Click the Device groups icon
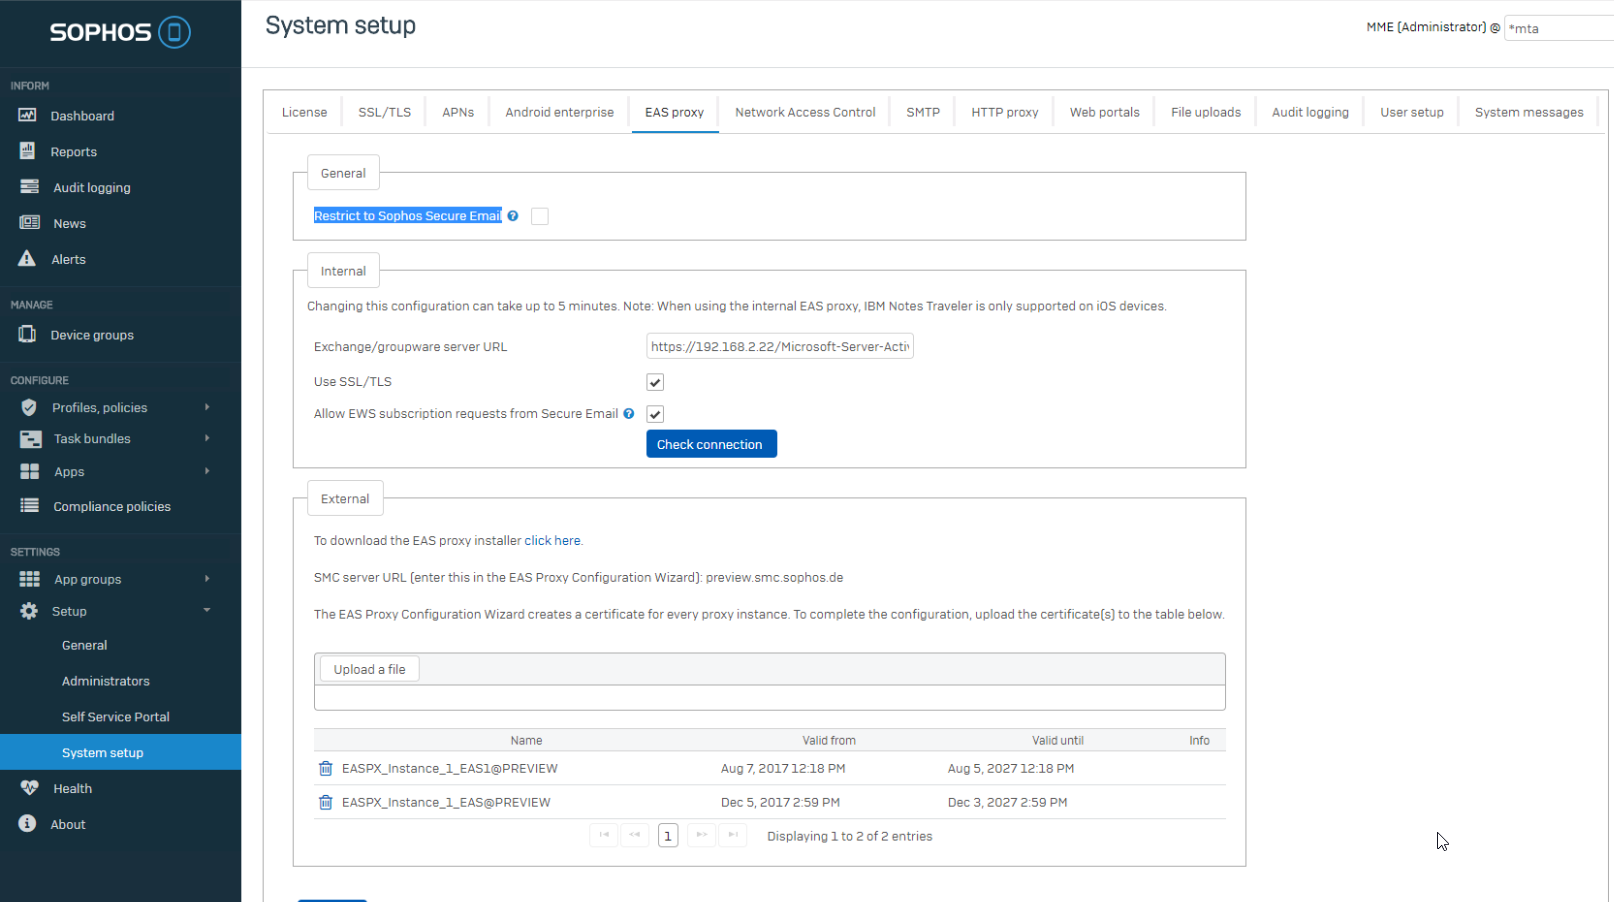The height and width of the screenshot is (902, 1614). [x=28, y=334]
